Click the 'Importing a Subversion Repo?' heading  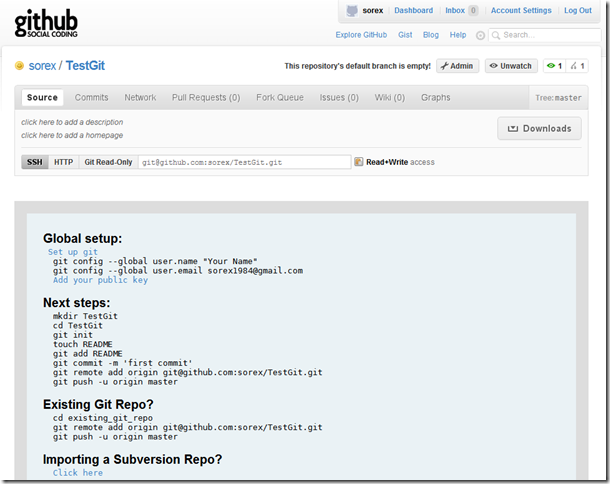pos(132,459)
